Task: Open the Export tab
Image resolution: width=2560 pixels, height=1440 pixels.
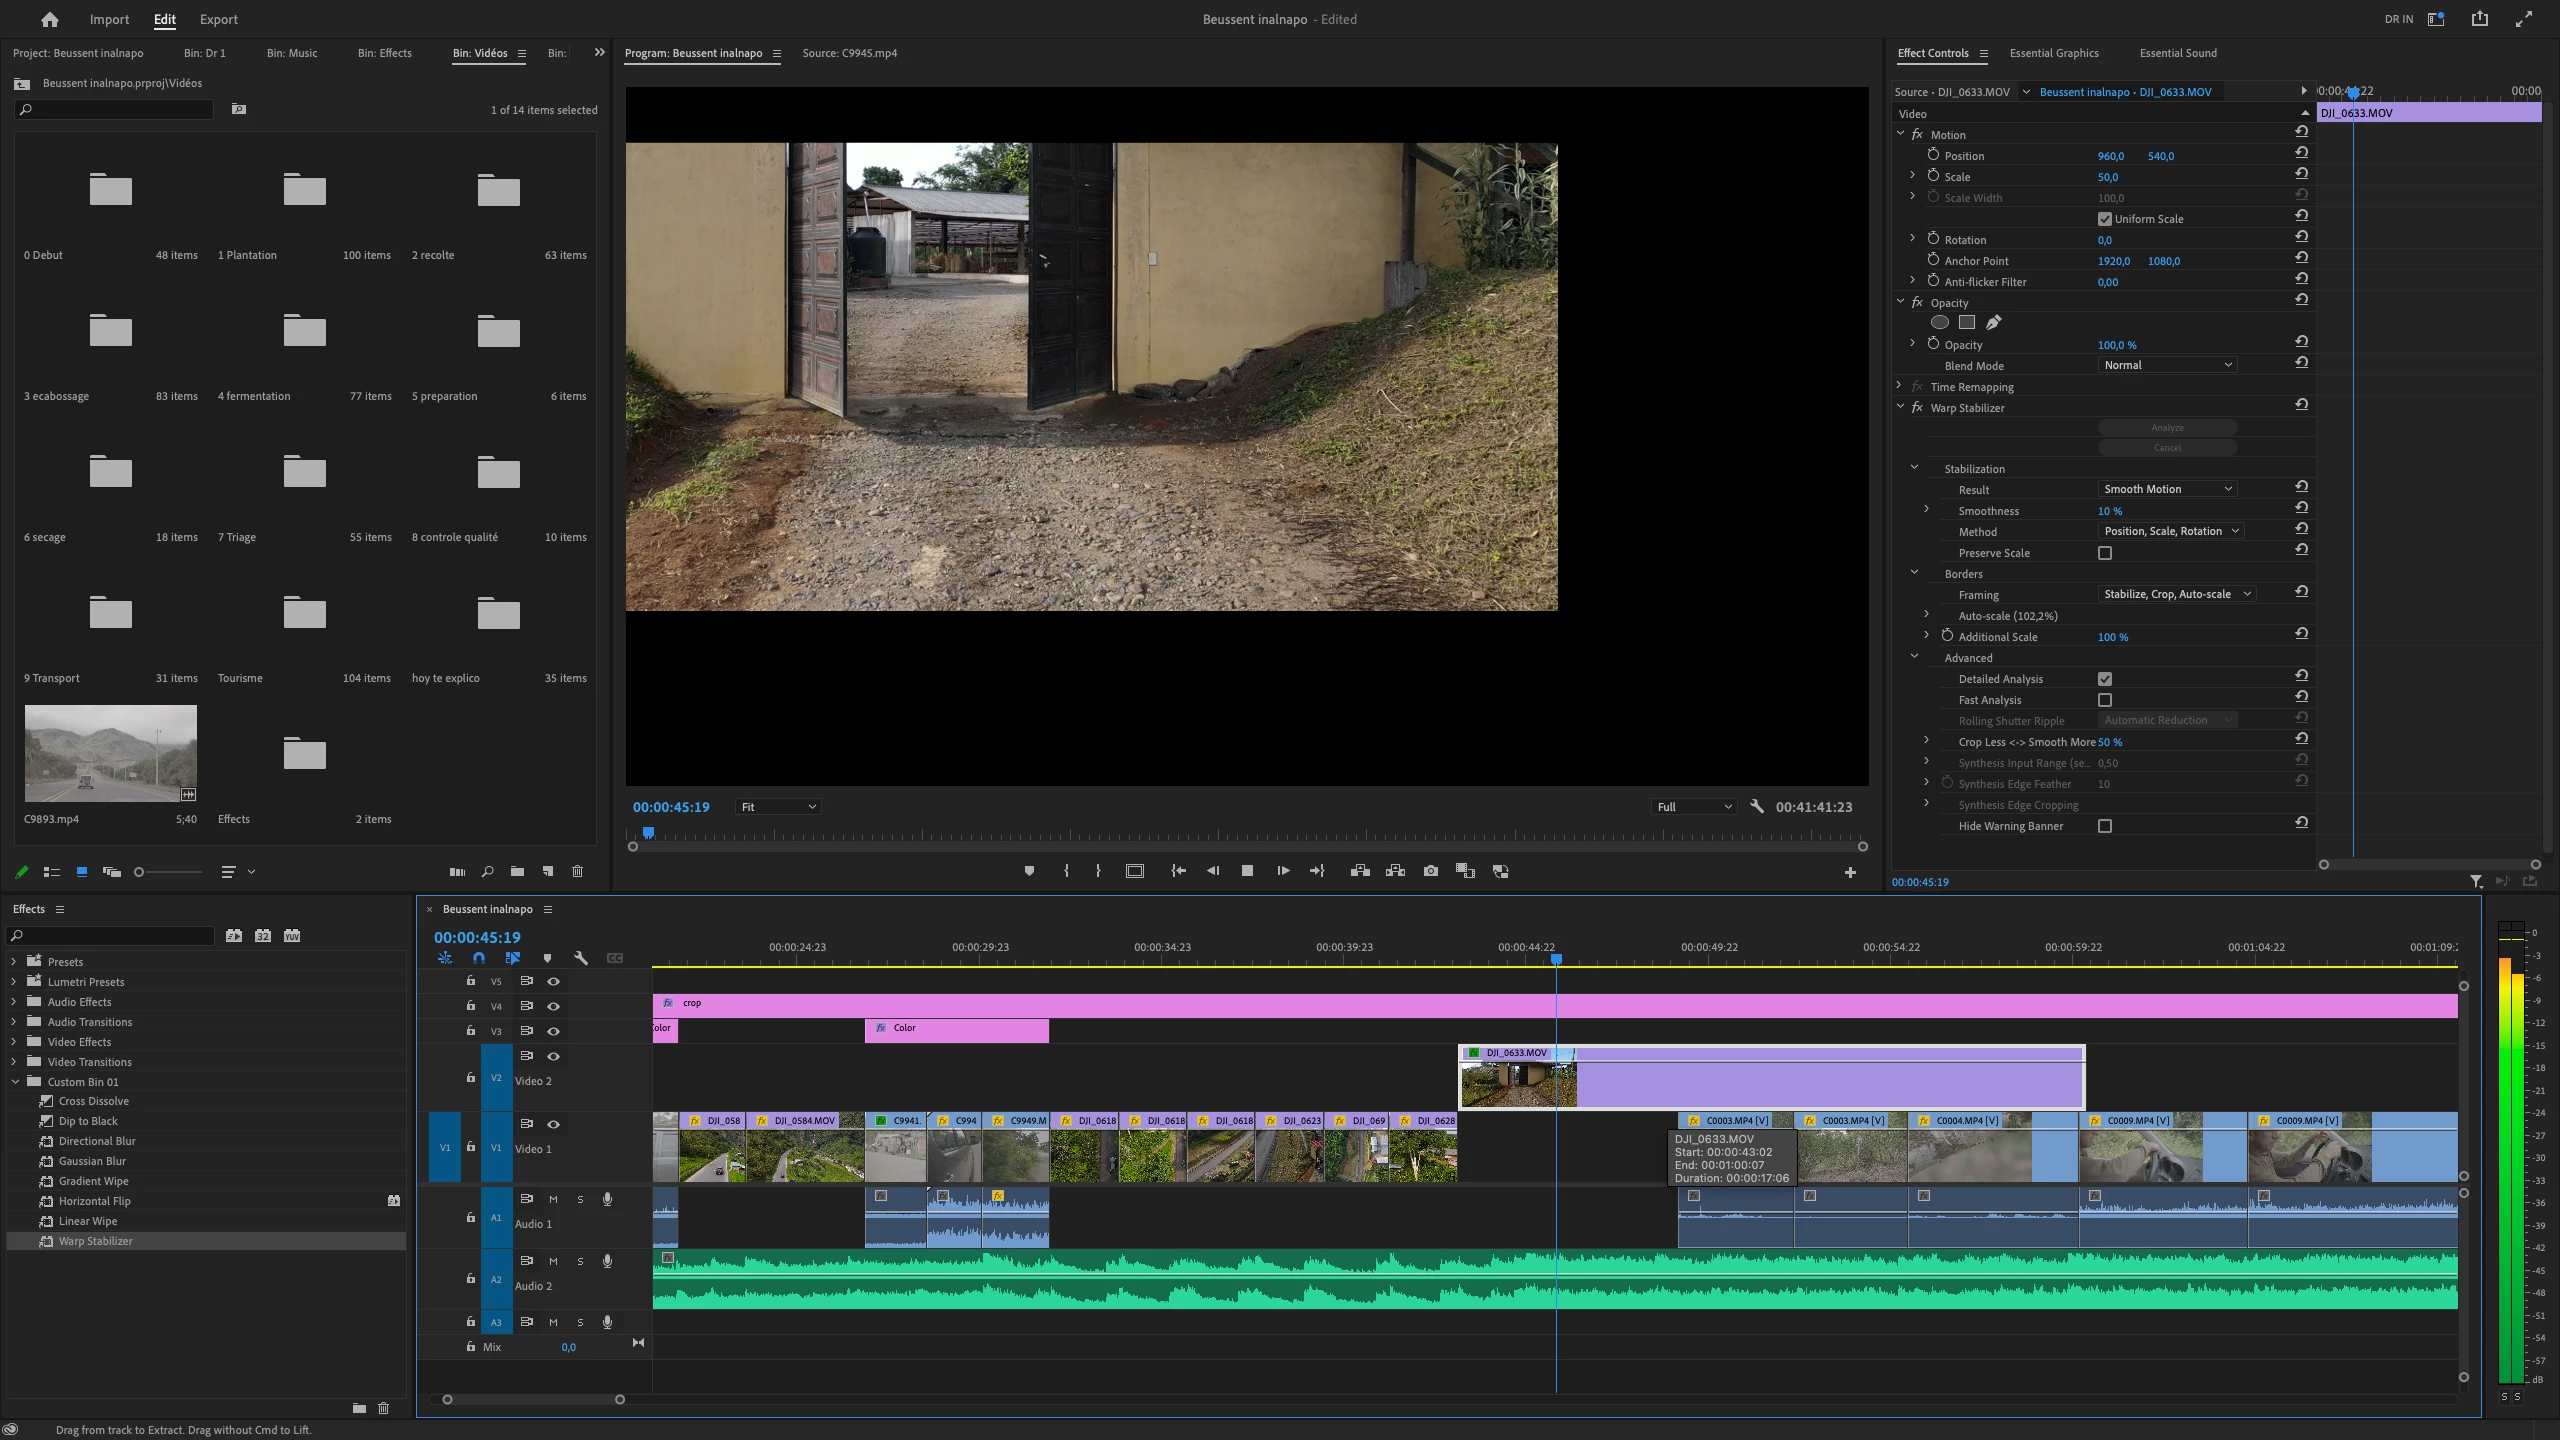Action: [x=218, y=19]
